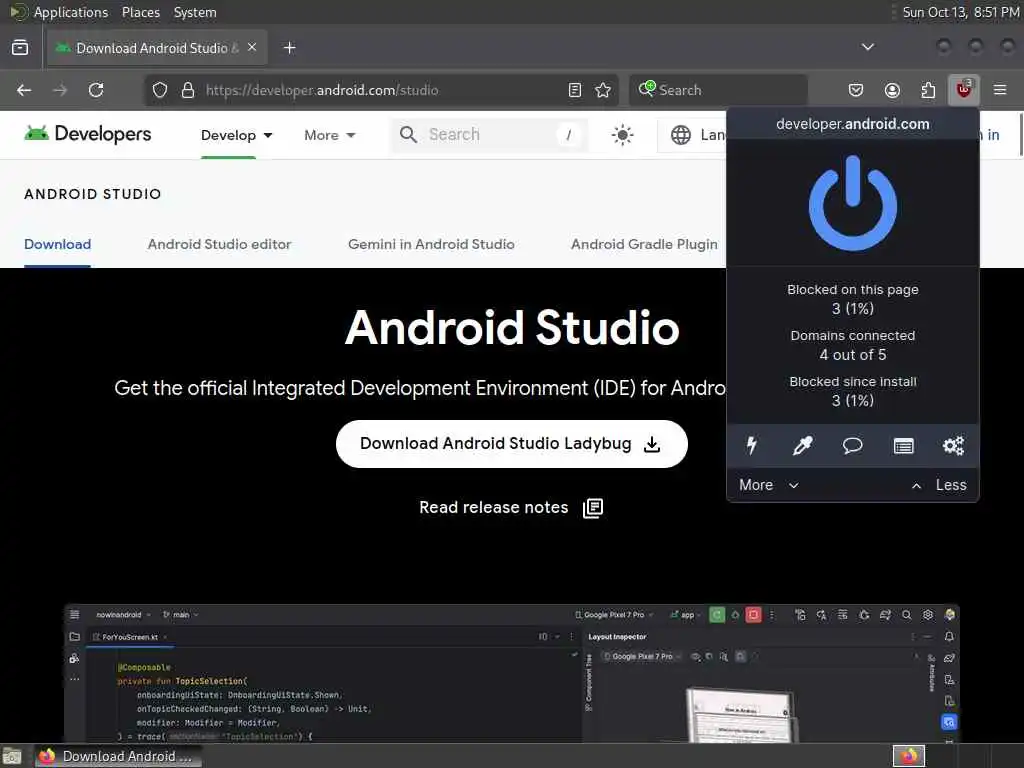Close the Download Android Studio tab
Image resolution: width=1024 pixels, height=768 pixels.
(x=252, y=47)
